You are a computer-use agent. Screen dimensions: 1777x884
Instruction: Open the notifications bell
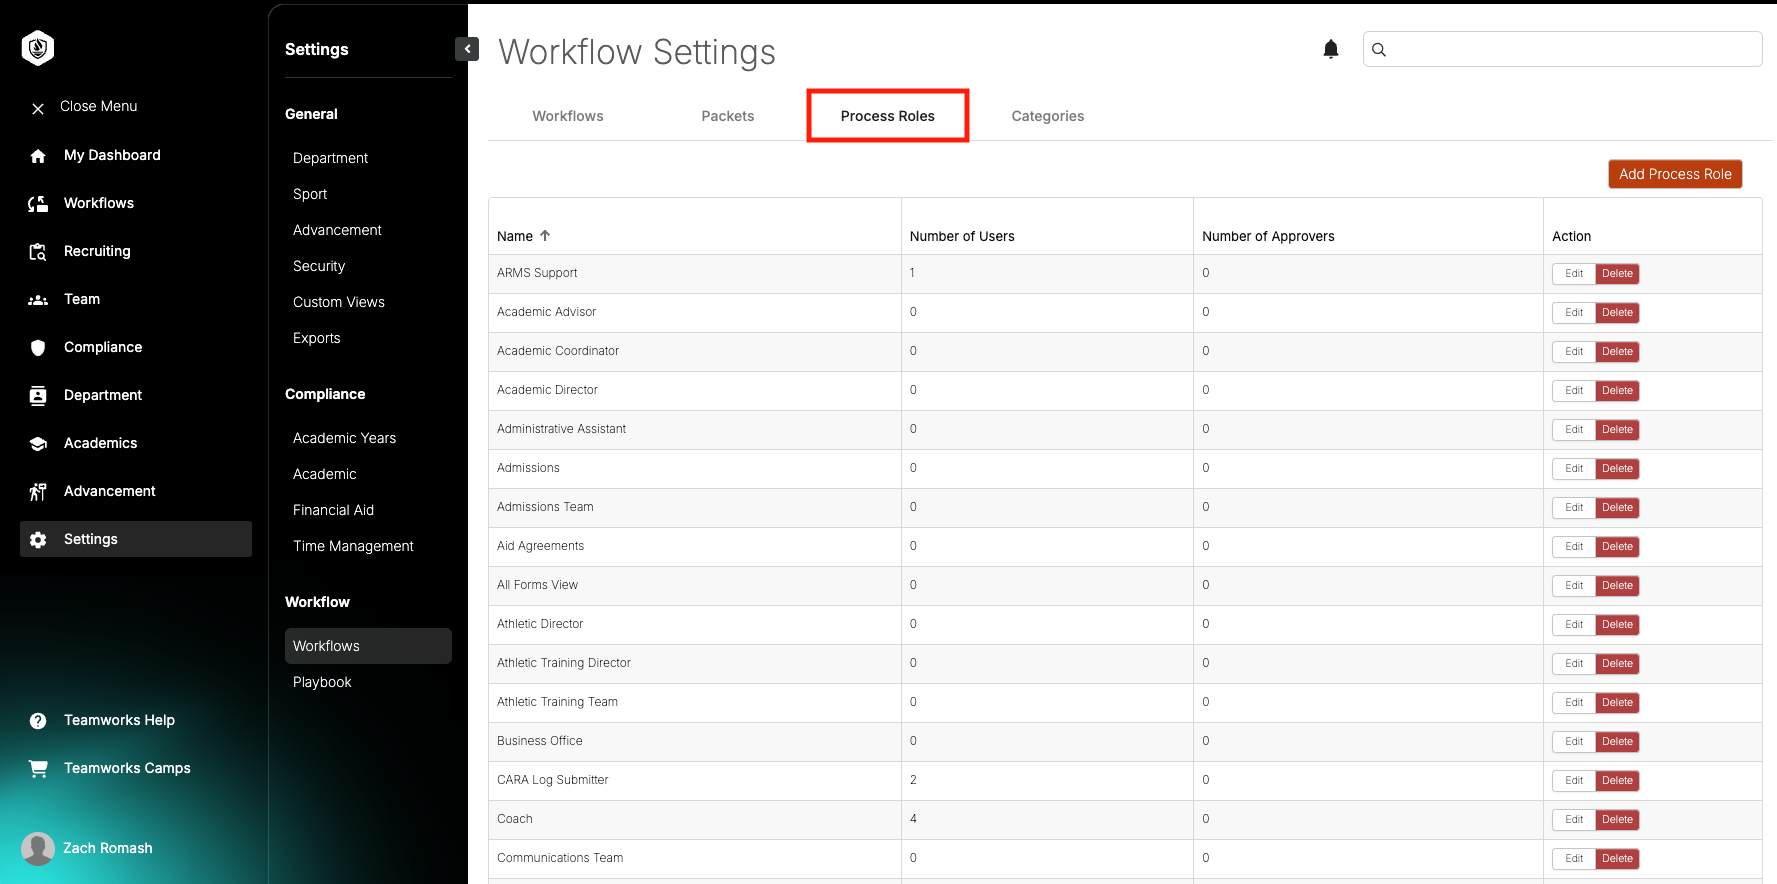point(1331,49)
